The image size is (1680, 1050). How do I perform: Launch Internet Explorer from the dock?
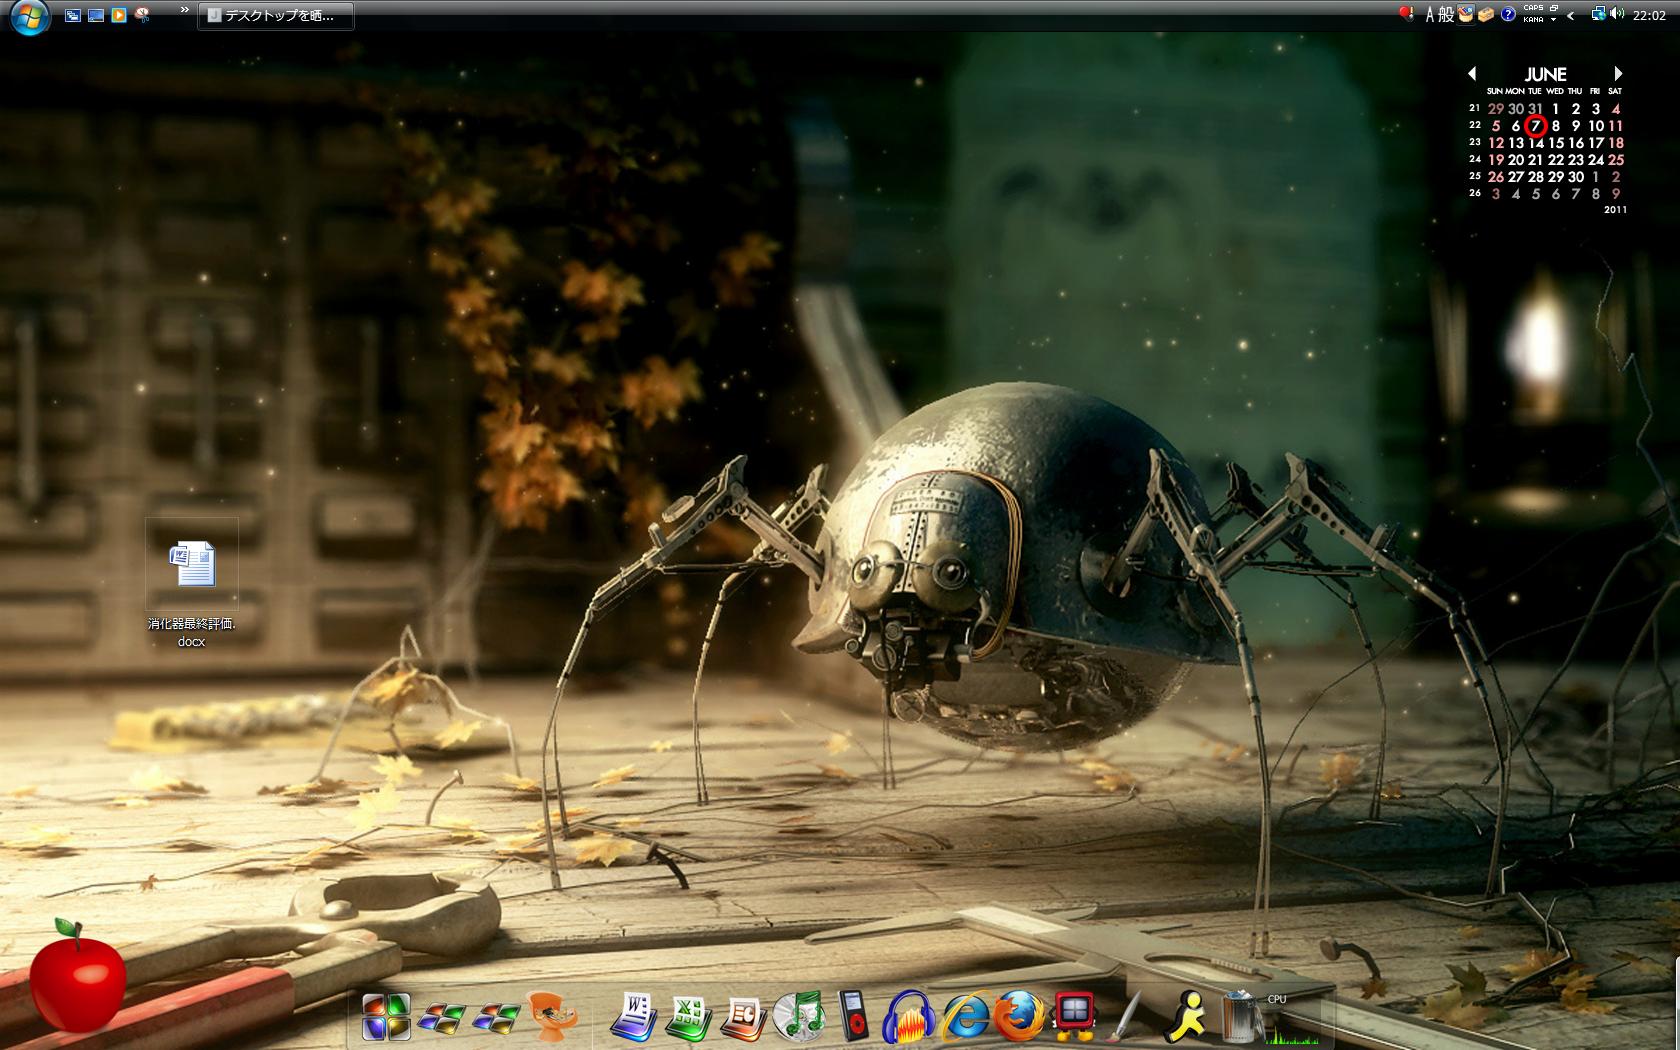point(966,1016)
